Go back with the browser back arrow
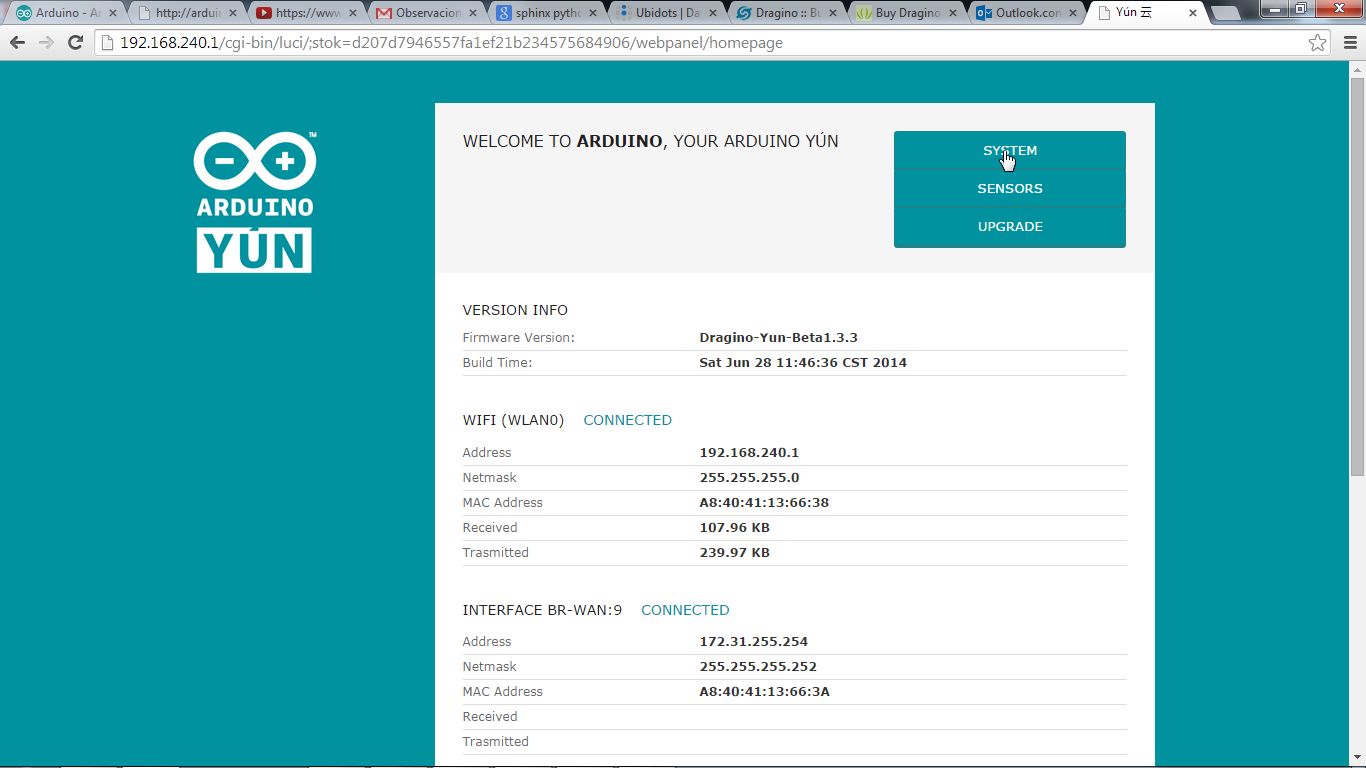Viewport: 1366px width, 768px height. [x=17, y=43]
